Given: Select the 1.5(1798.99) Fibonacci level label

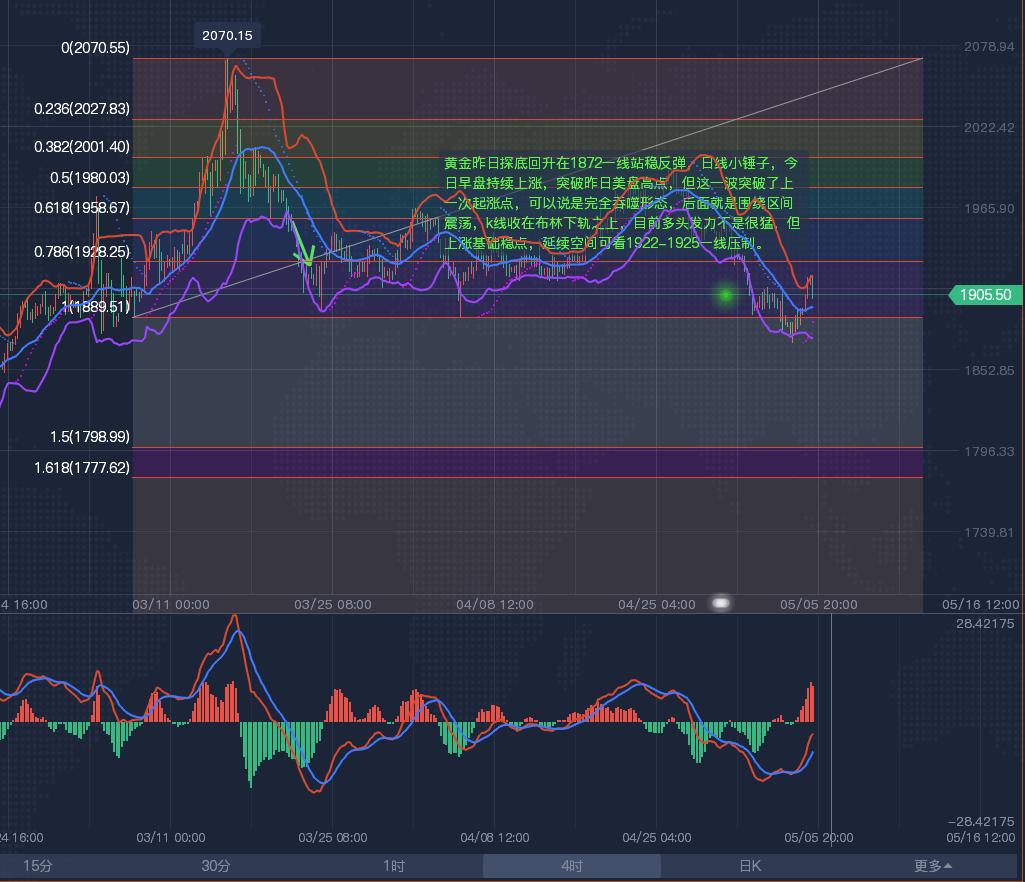Looking at the screenshot, I should click(x=88, y=437).
